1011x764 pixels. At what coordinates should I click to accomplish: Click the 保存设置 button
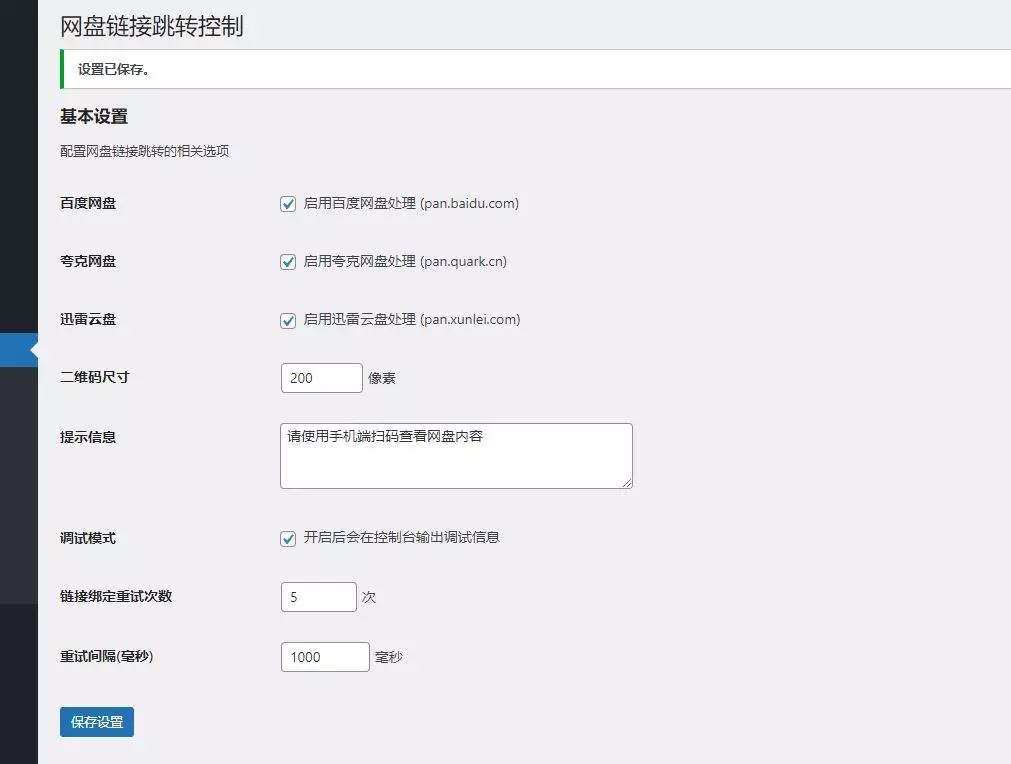(x=97, y=722)
